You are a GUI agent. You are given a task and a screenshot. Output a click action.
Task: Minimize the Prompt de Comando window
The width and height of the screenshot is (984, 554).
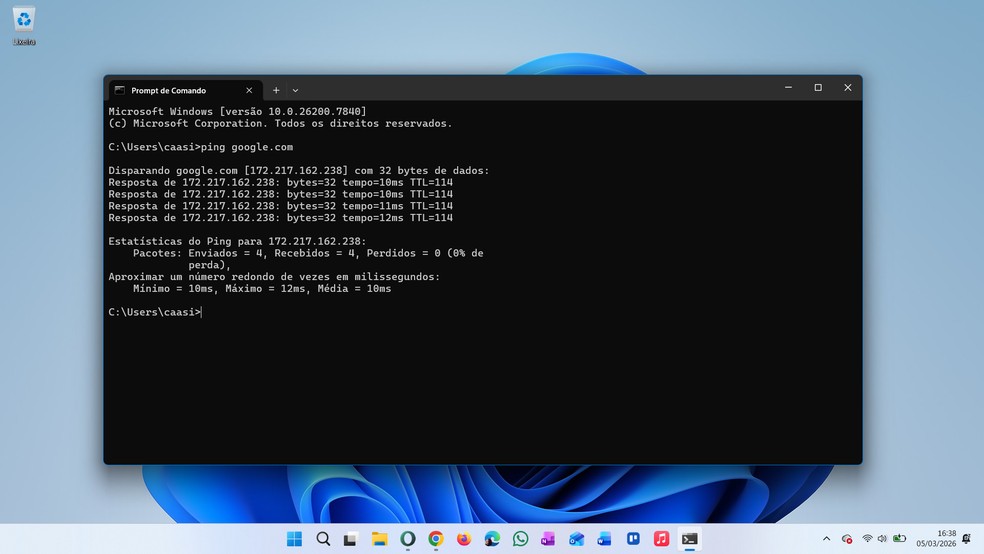pos(788,88)
